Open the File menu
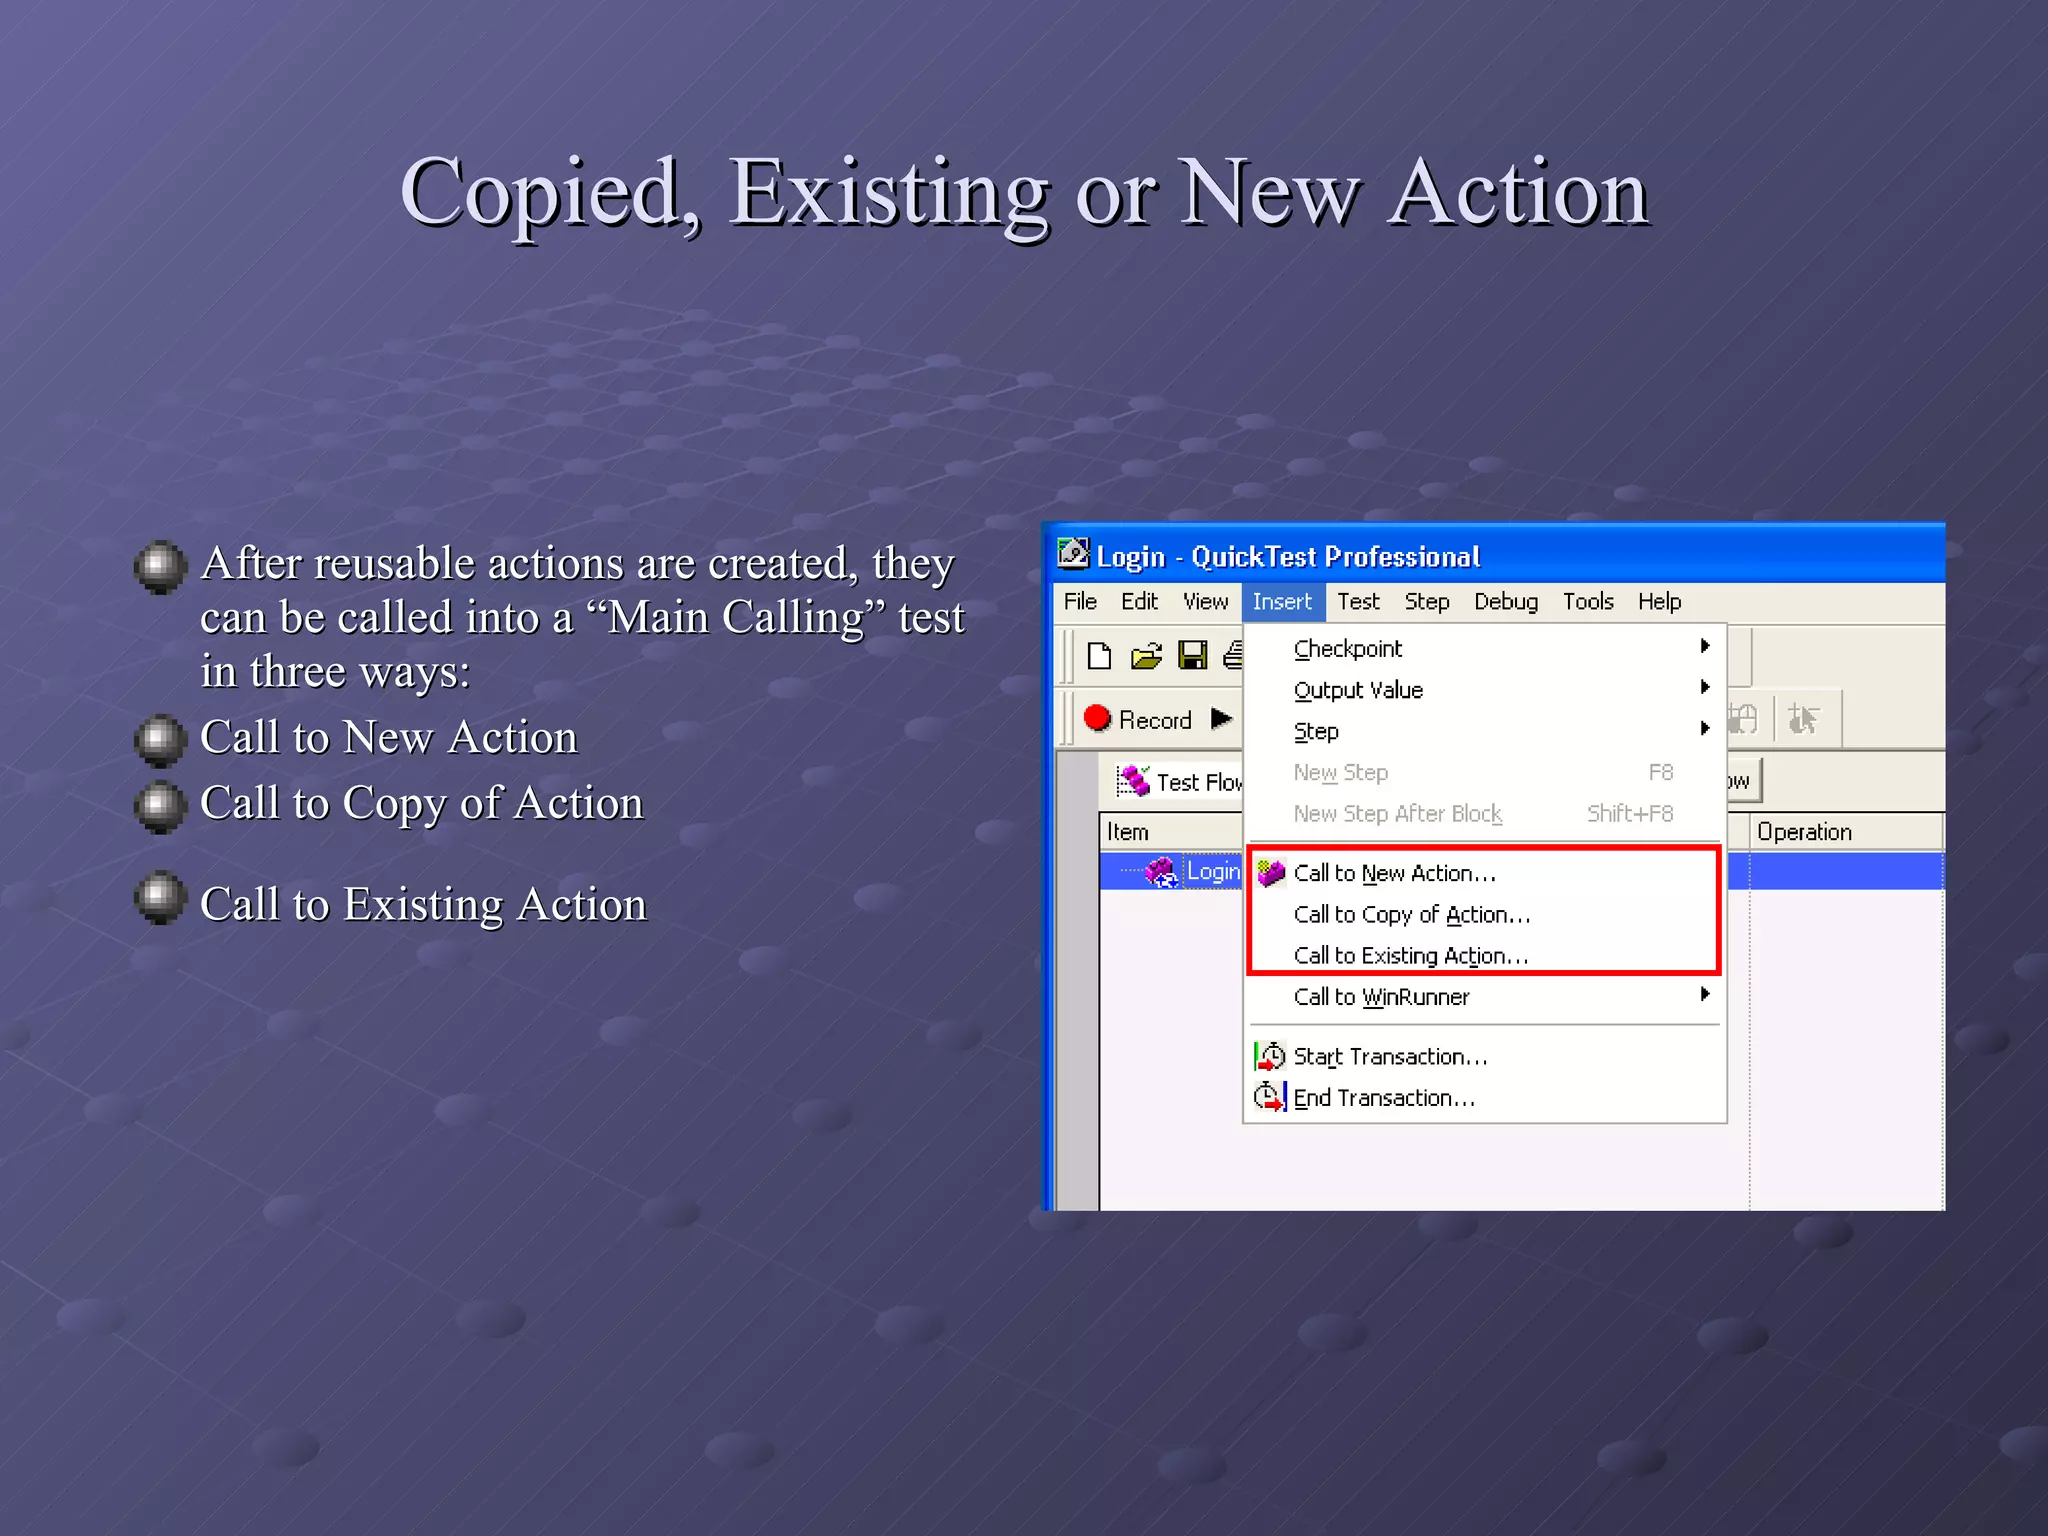 tap(1080, 602)
